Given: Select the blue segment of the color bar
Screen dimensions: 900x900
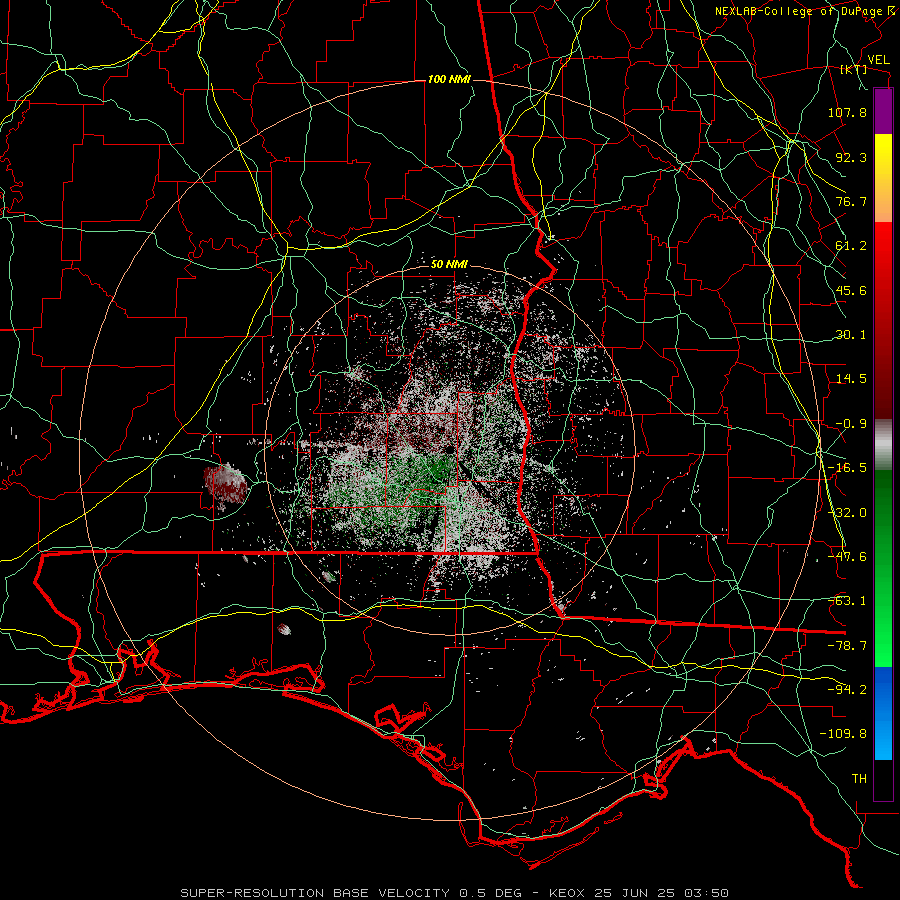Looking at the screenshot, I should (x=883, y=713).
